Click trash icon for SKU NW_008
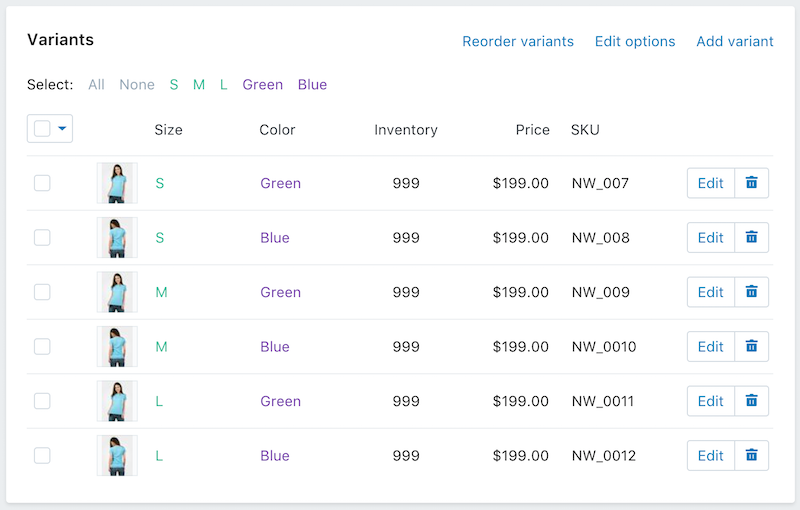The height and width of the screenshot is (510, 800). pos(752,238)
